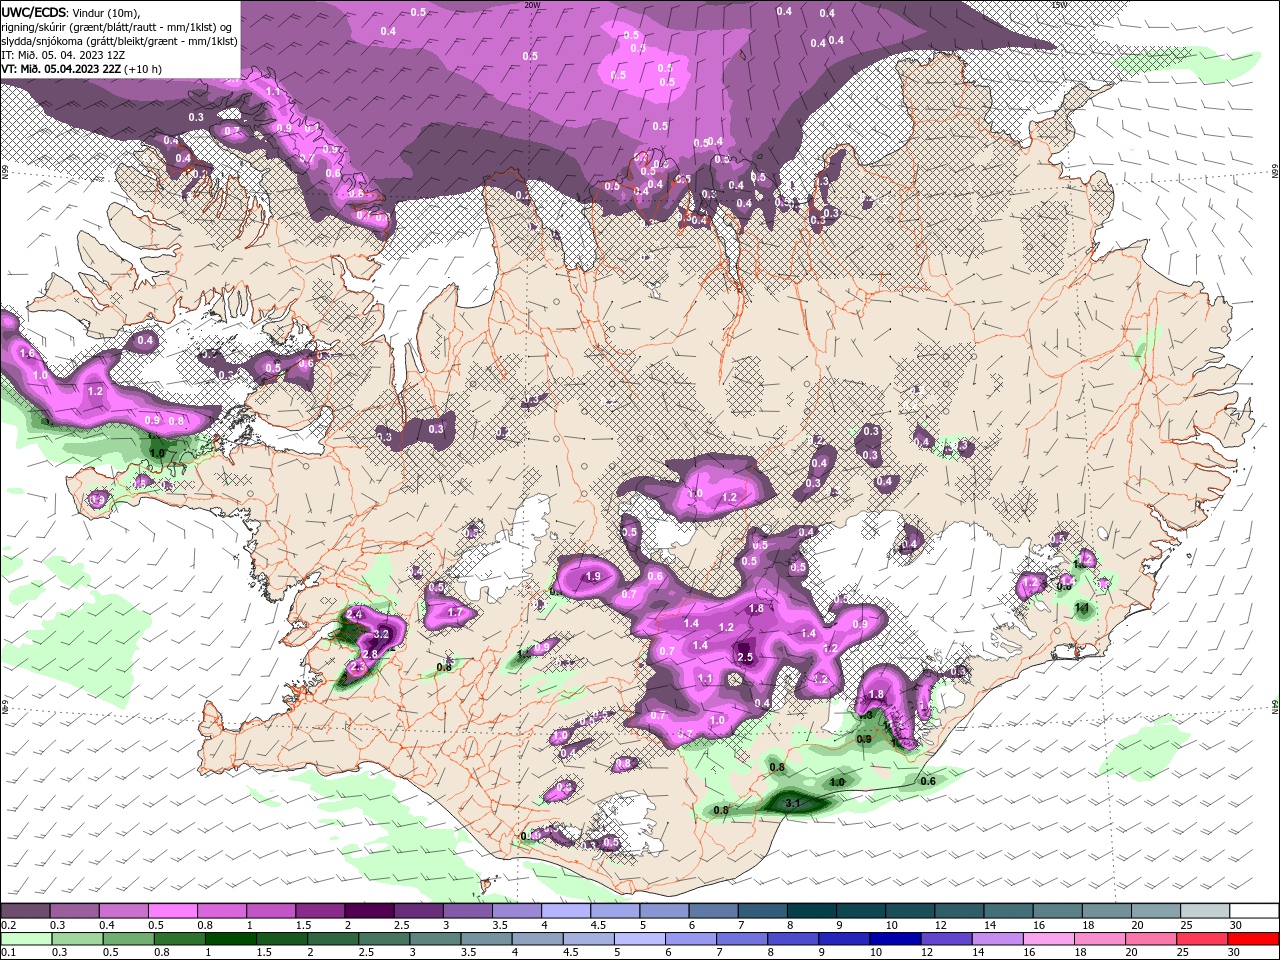Click the 1.9 snow value on the map
1280x960 pixels.
point(593,576)
